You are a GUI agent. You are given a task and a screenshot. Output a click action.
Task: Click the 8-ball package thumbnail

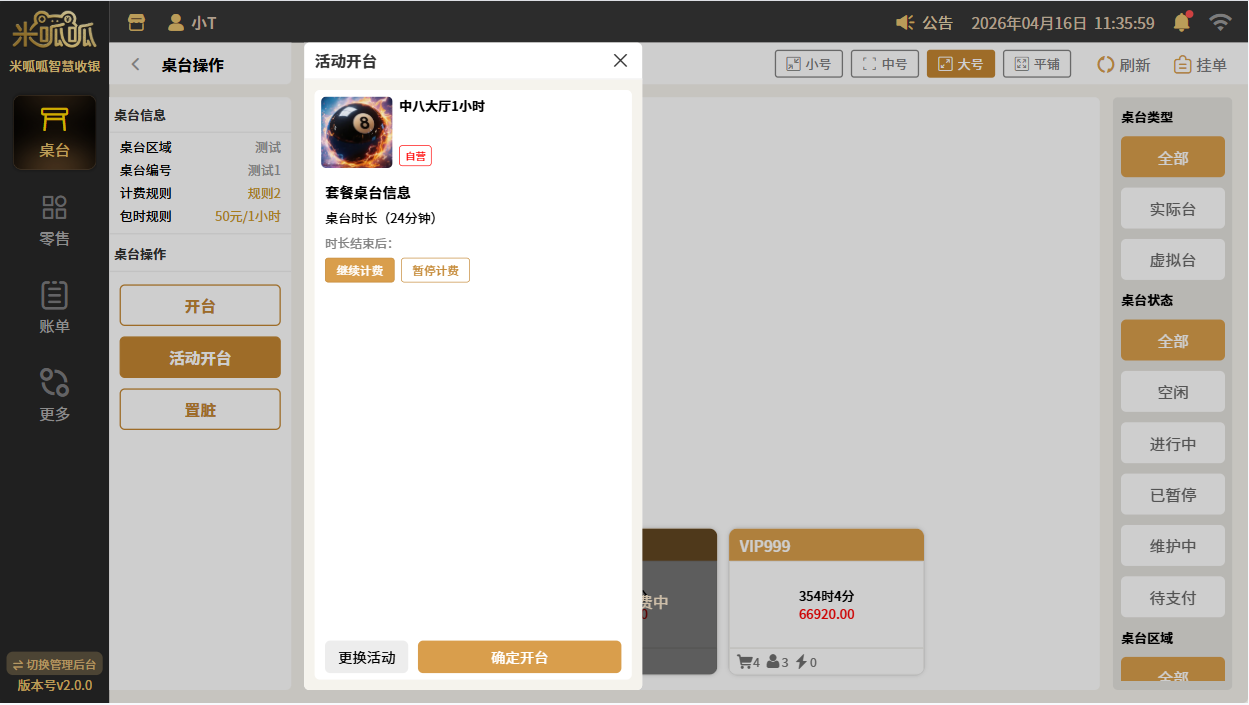[356, 132]
